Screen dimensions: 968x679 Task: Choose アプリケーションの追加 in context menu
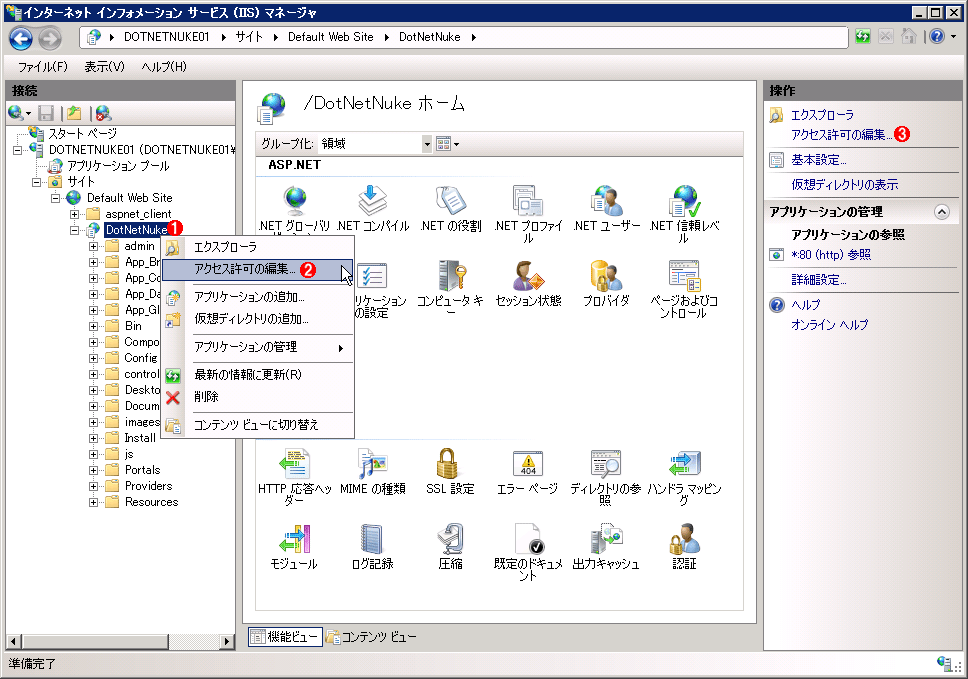[x=257, y=297]
